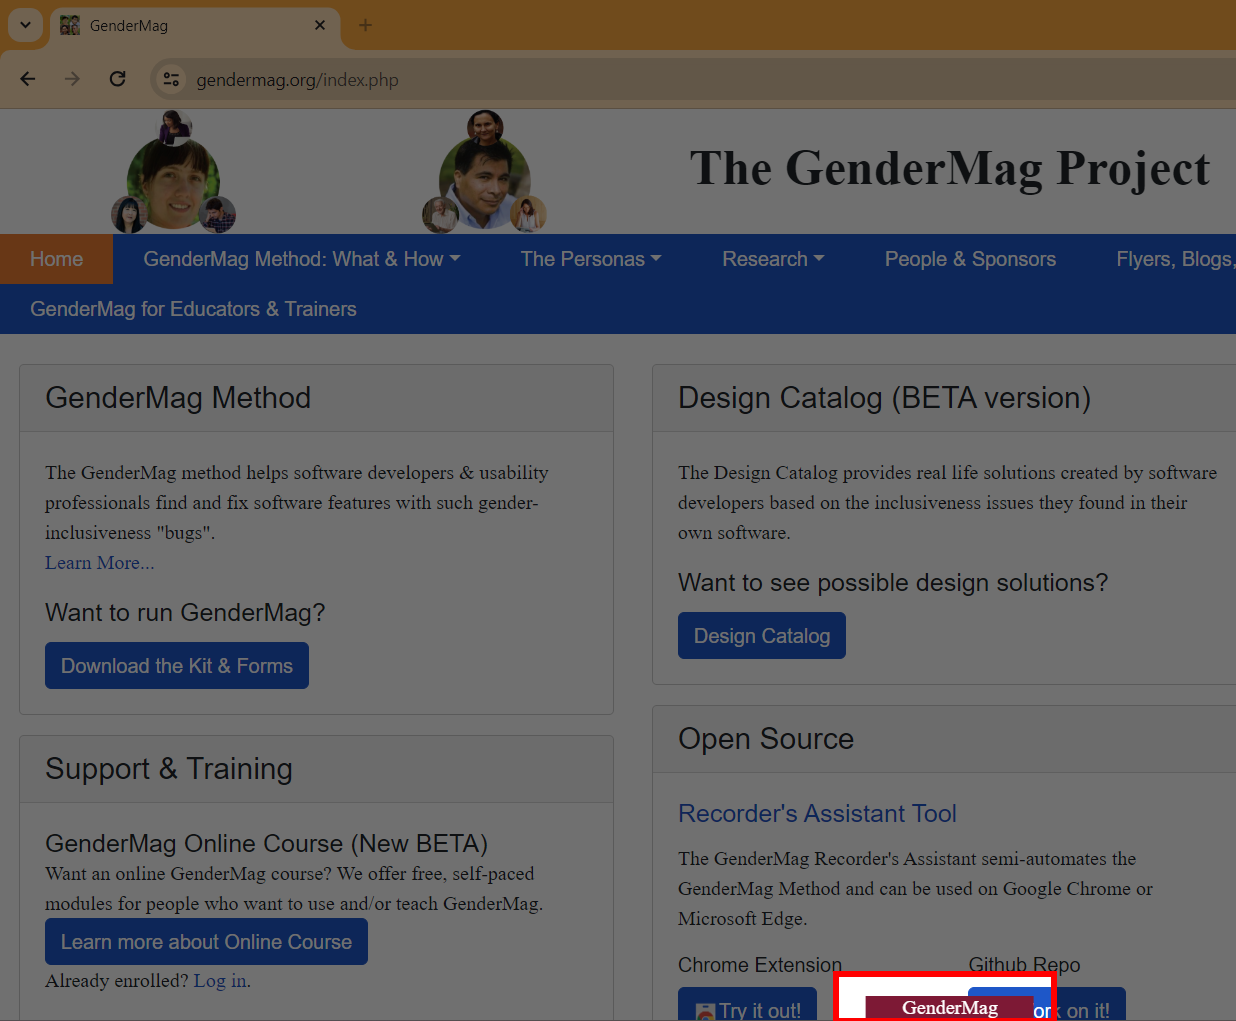Click the Tim persona portrait image

click(x=484, y=172)
